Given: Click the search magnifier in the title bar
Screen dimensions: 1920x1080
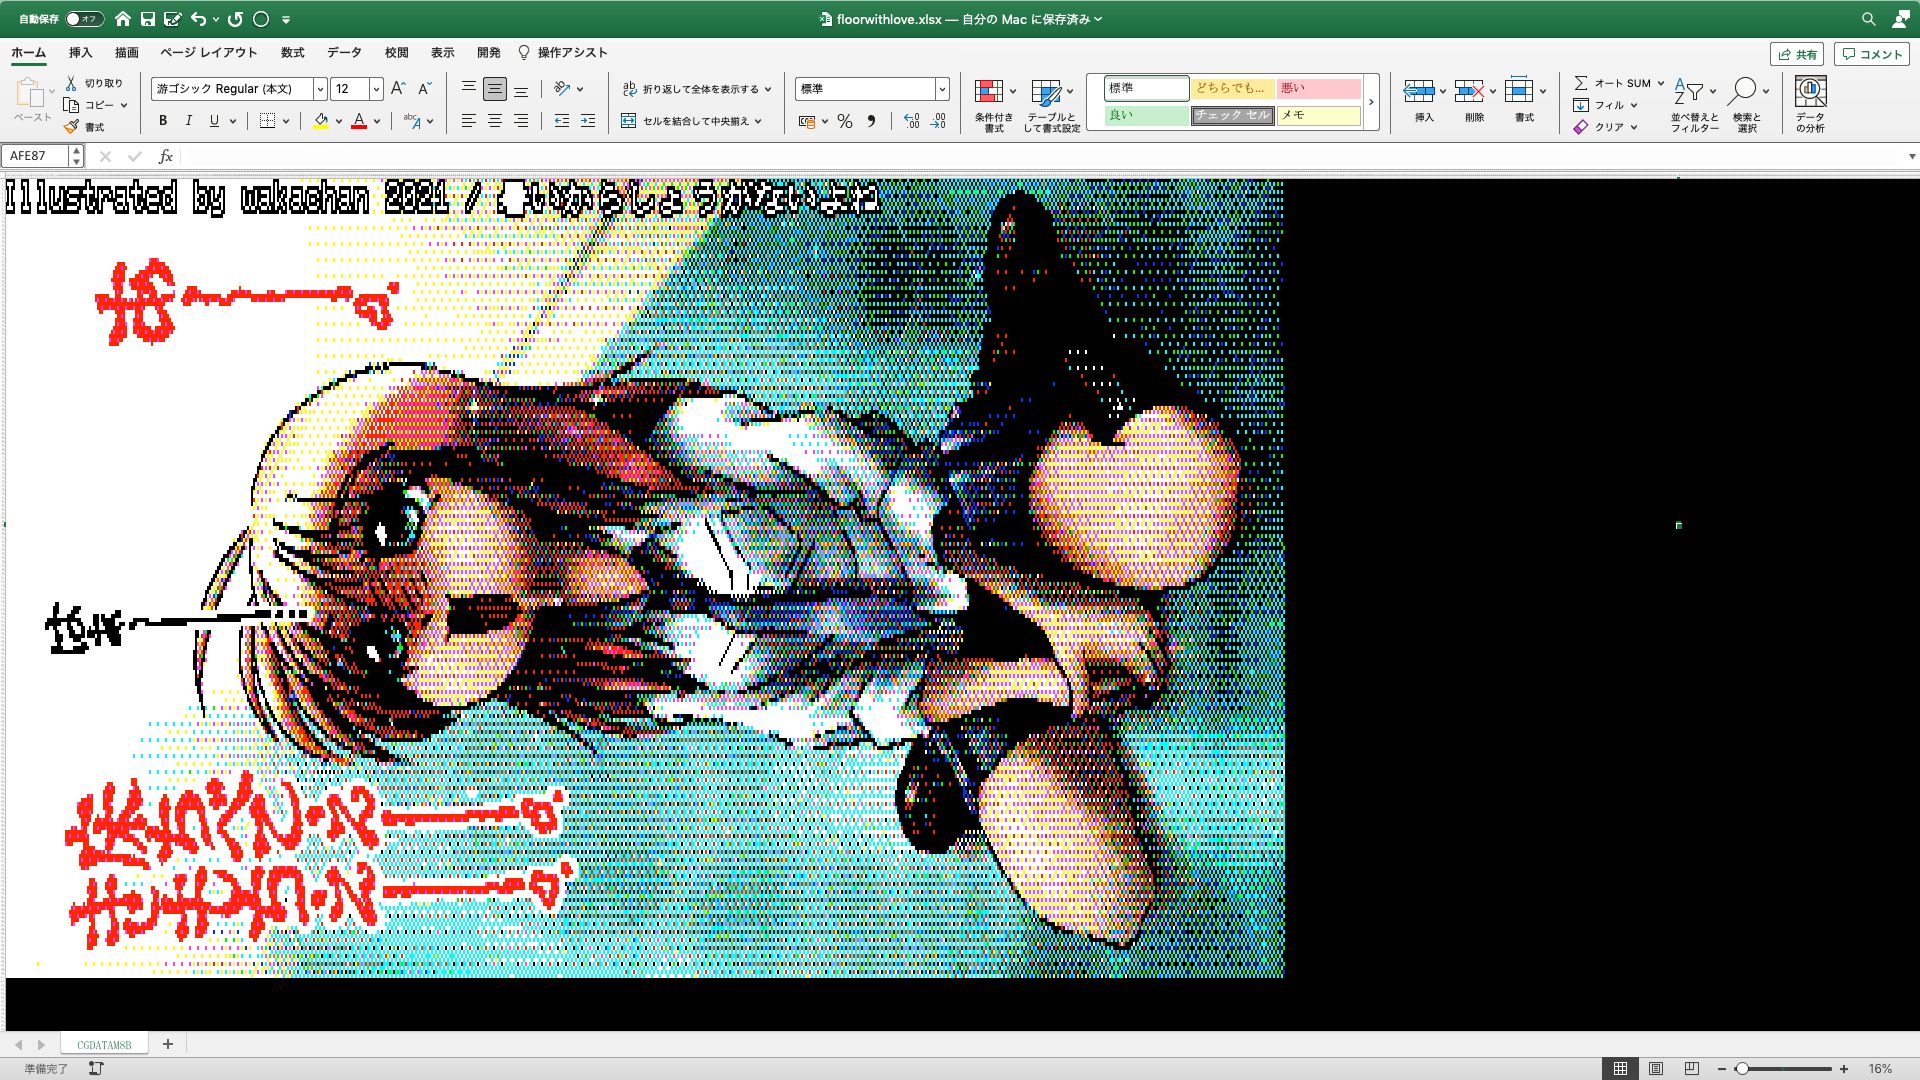Looking at the screenshot, I should [1868, 19].
